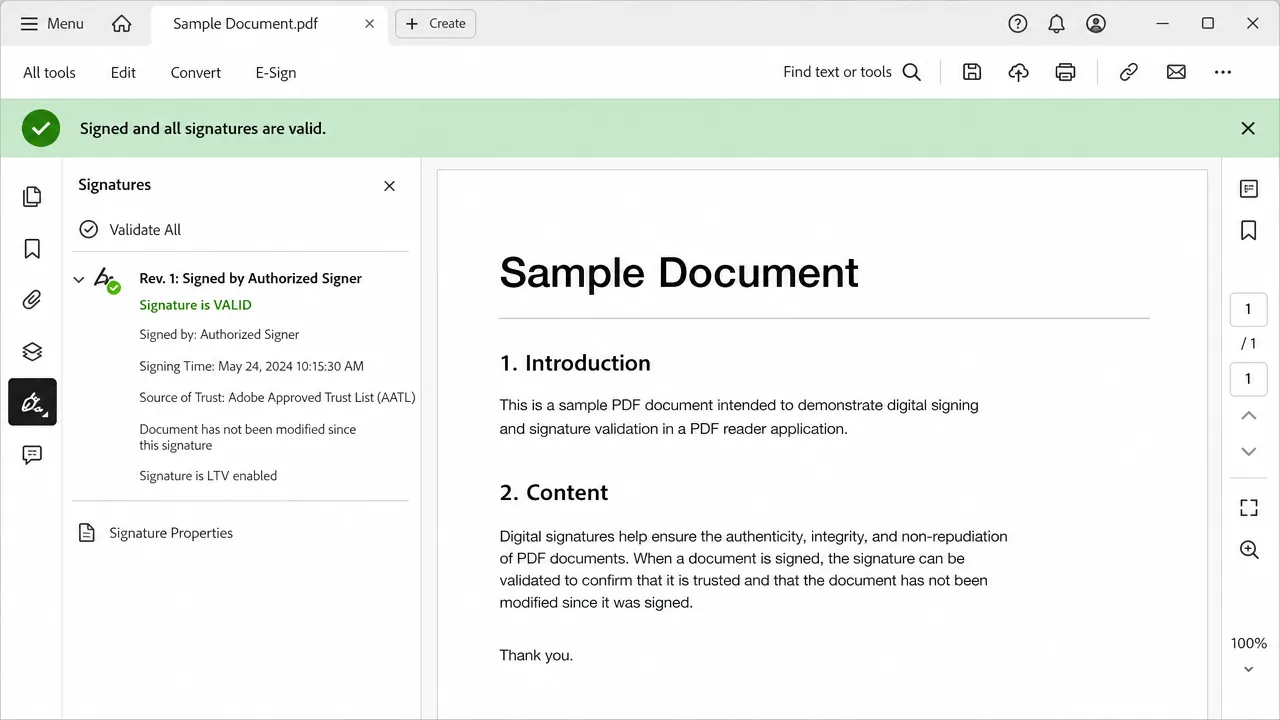The height and width of the screenshot is (720, 1280).
Task: Click the 1. Introduction heading
Action: click(575, 363)
